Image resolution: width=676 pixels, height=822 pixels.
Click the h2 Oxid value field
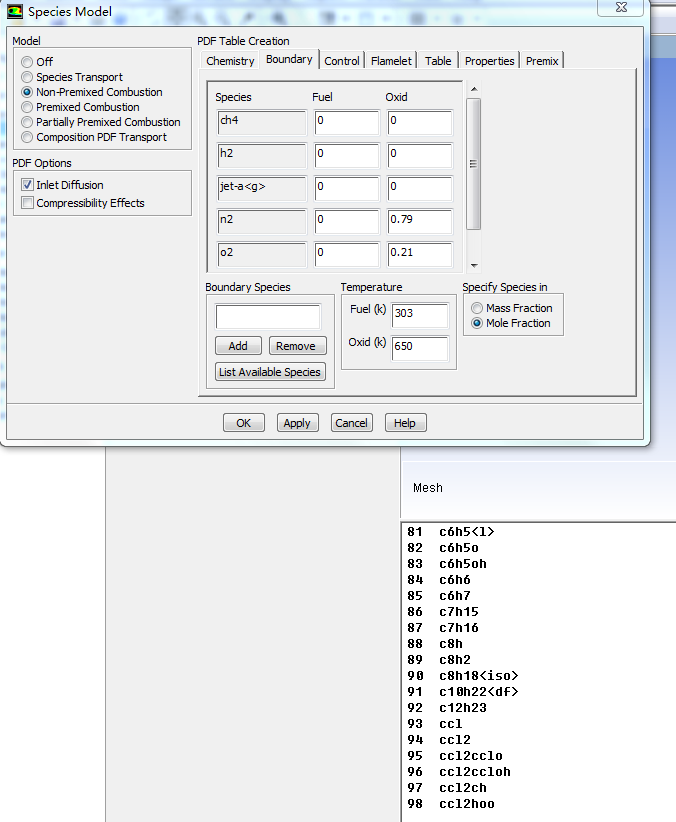click(420, 156)
